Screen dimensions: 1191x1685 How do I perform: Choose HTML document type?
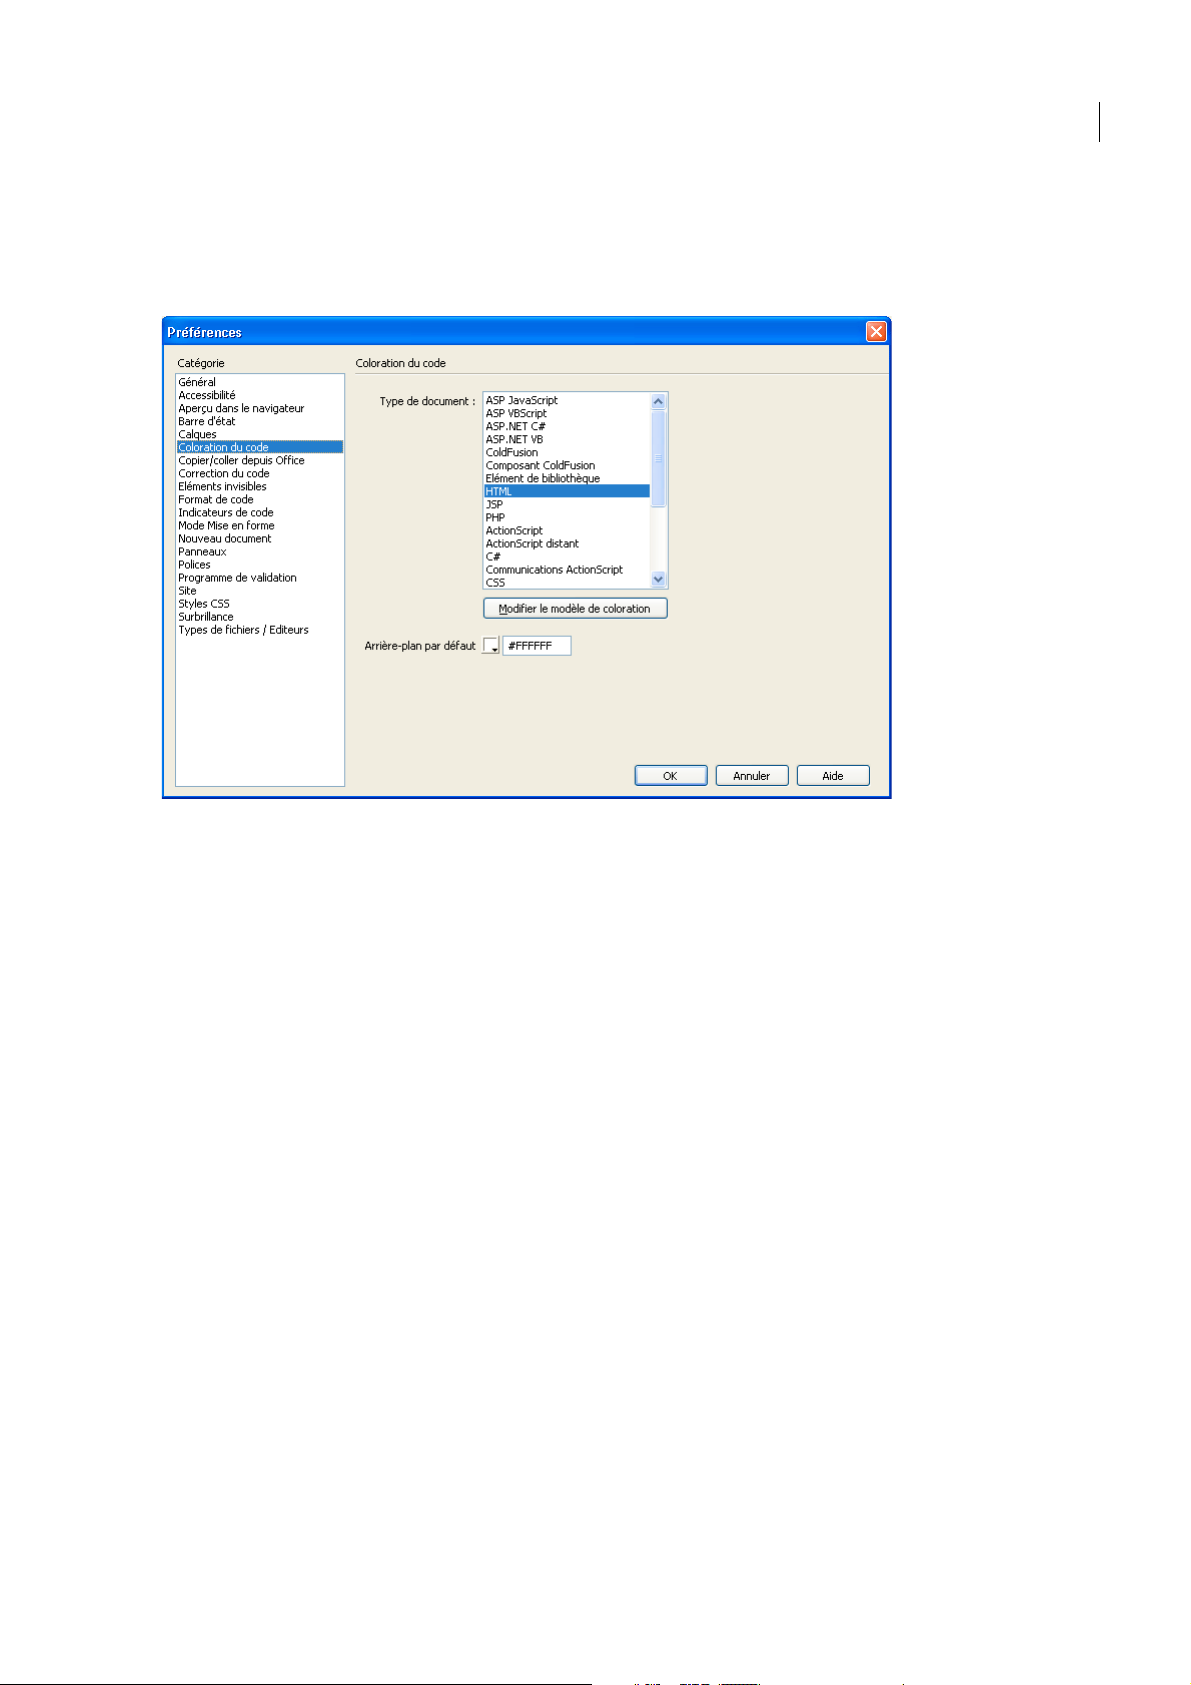tap(567, 491)
